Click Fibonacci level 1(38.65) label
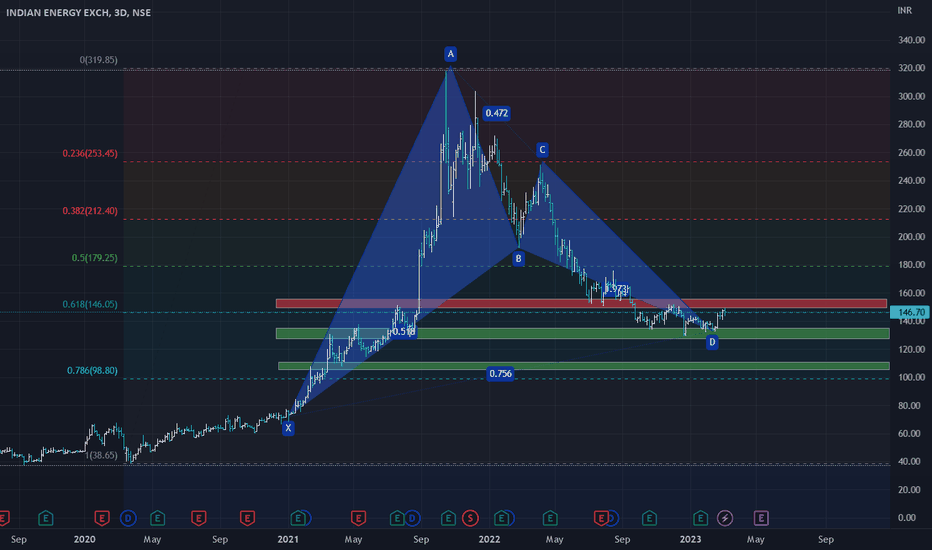Viewport: 932px width, 550px height. 101,455
